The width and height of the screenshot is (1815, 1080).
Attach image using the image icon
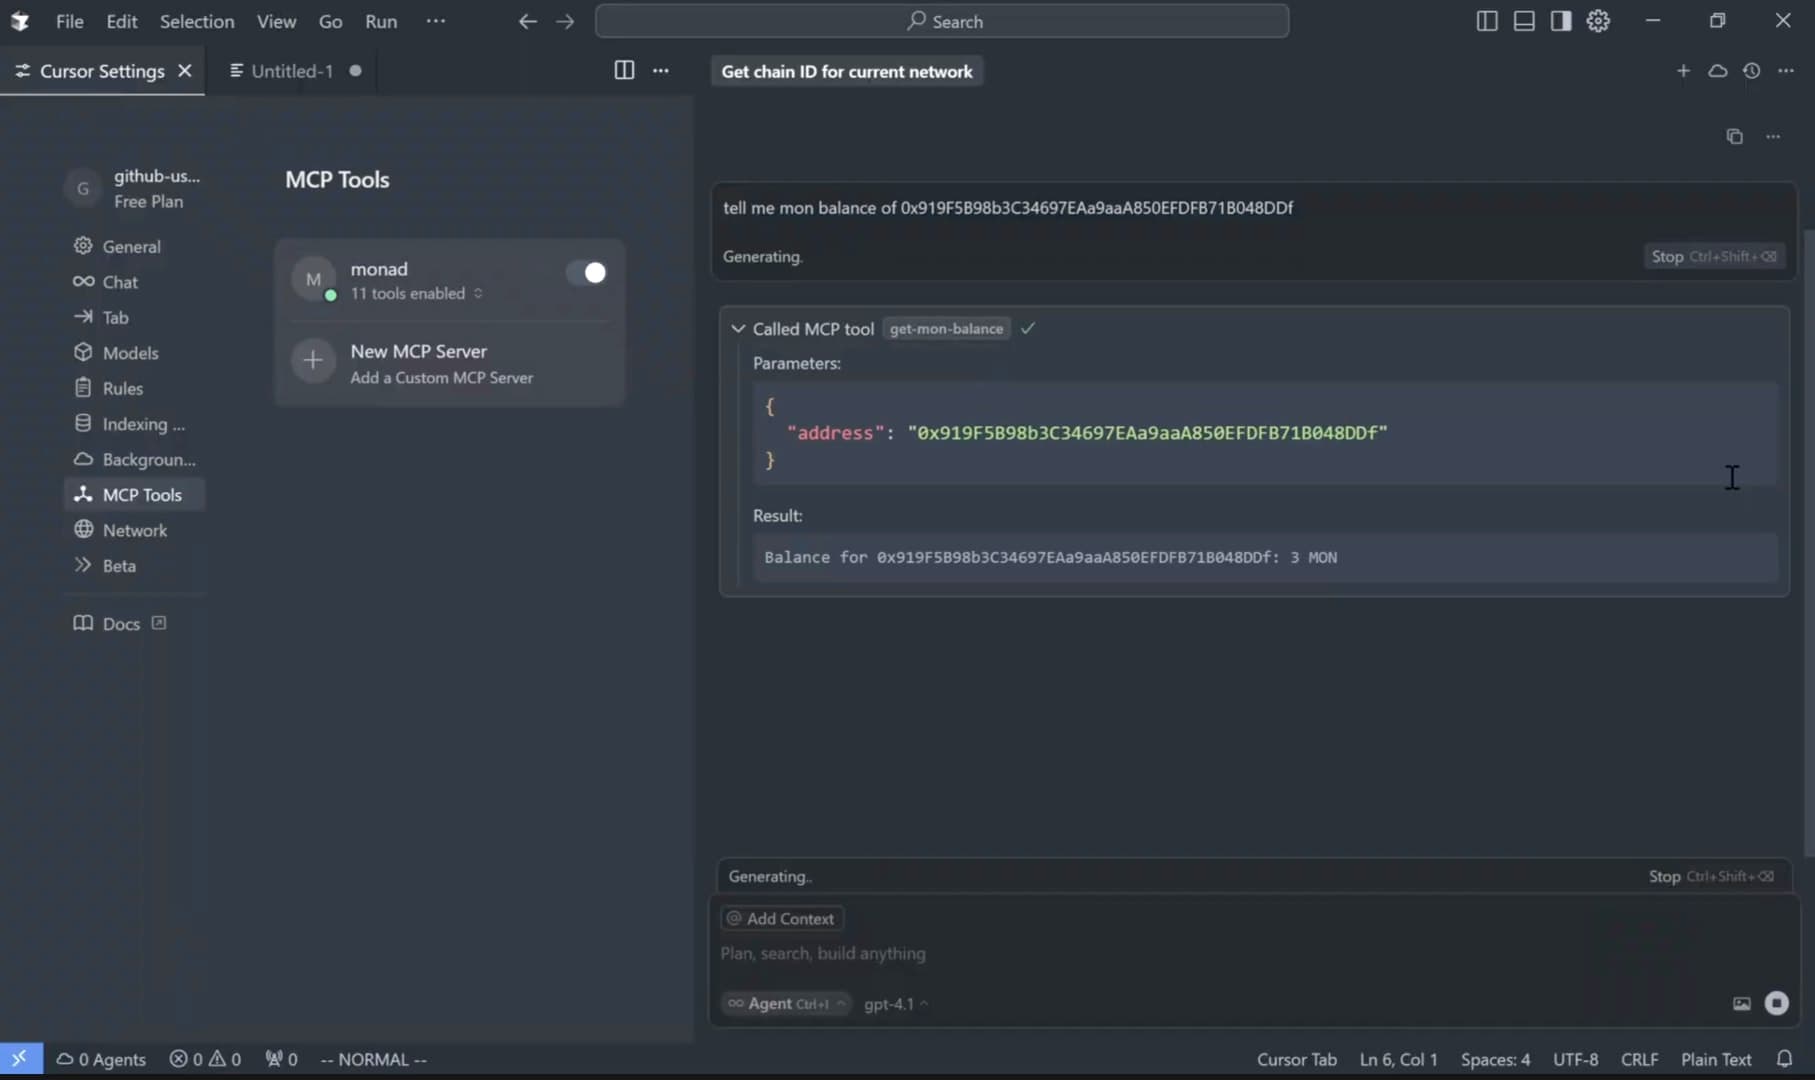tap(1741, 1004)
